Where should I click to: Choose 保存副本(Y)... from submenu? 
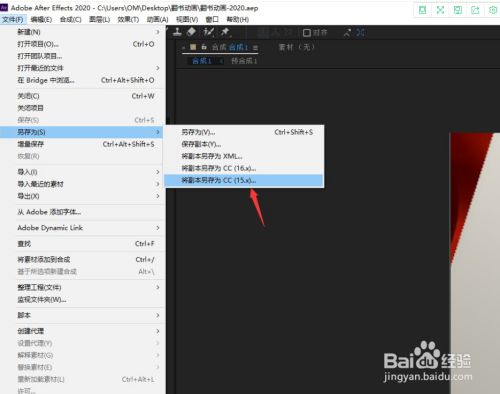point(244,144)
